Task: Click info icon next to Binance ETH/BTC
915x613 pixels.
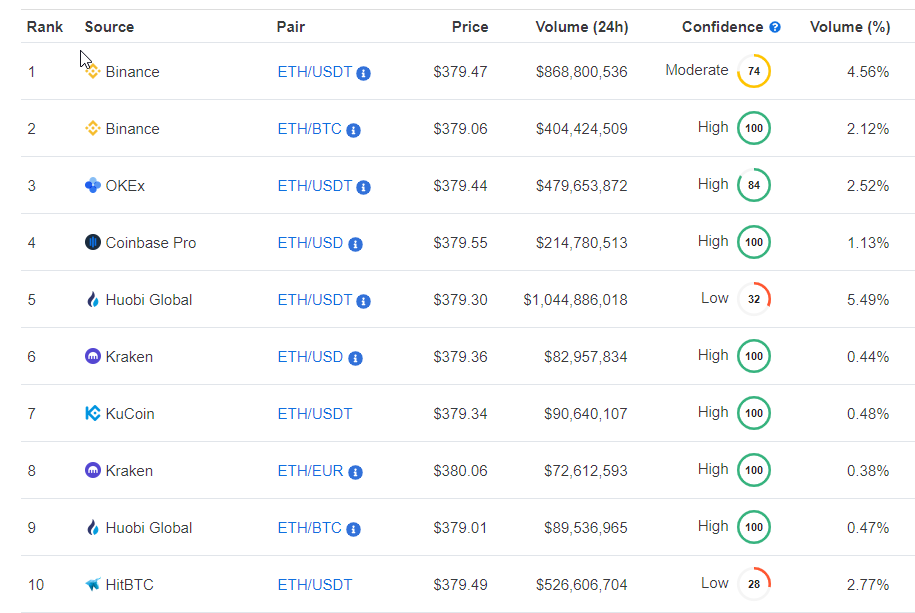Action: tap(353, 130)
